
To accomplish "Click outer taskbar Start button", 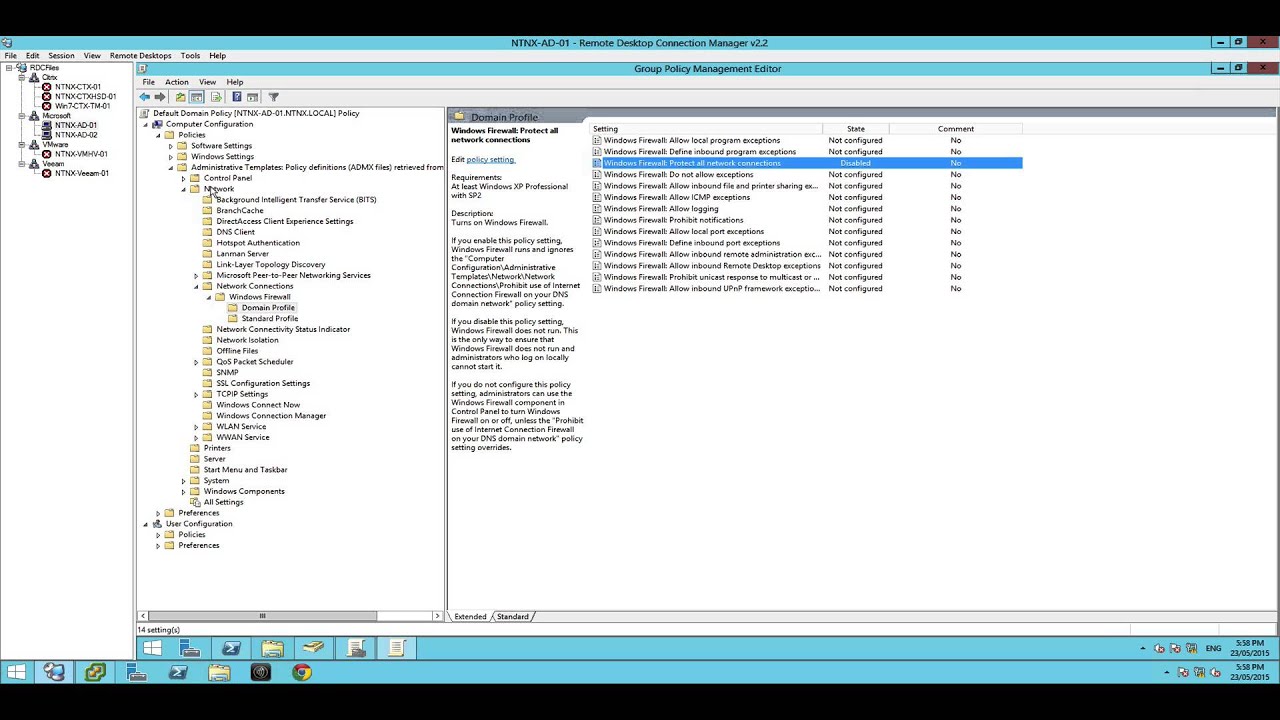I will [16, 672].
